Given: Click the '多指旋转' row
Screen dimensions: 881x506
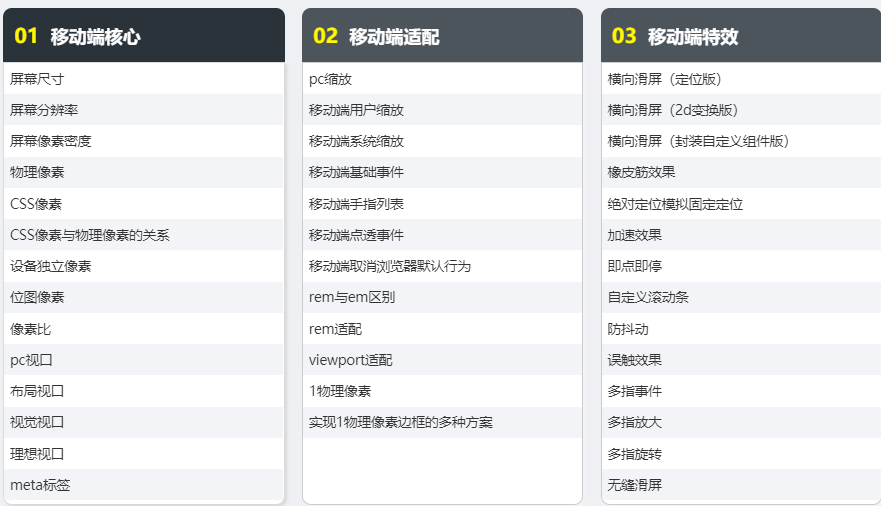Looking at the screenshot, I should click(x=741, y=454).
